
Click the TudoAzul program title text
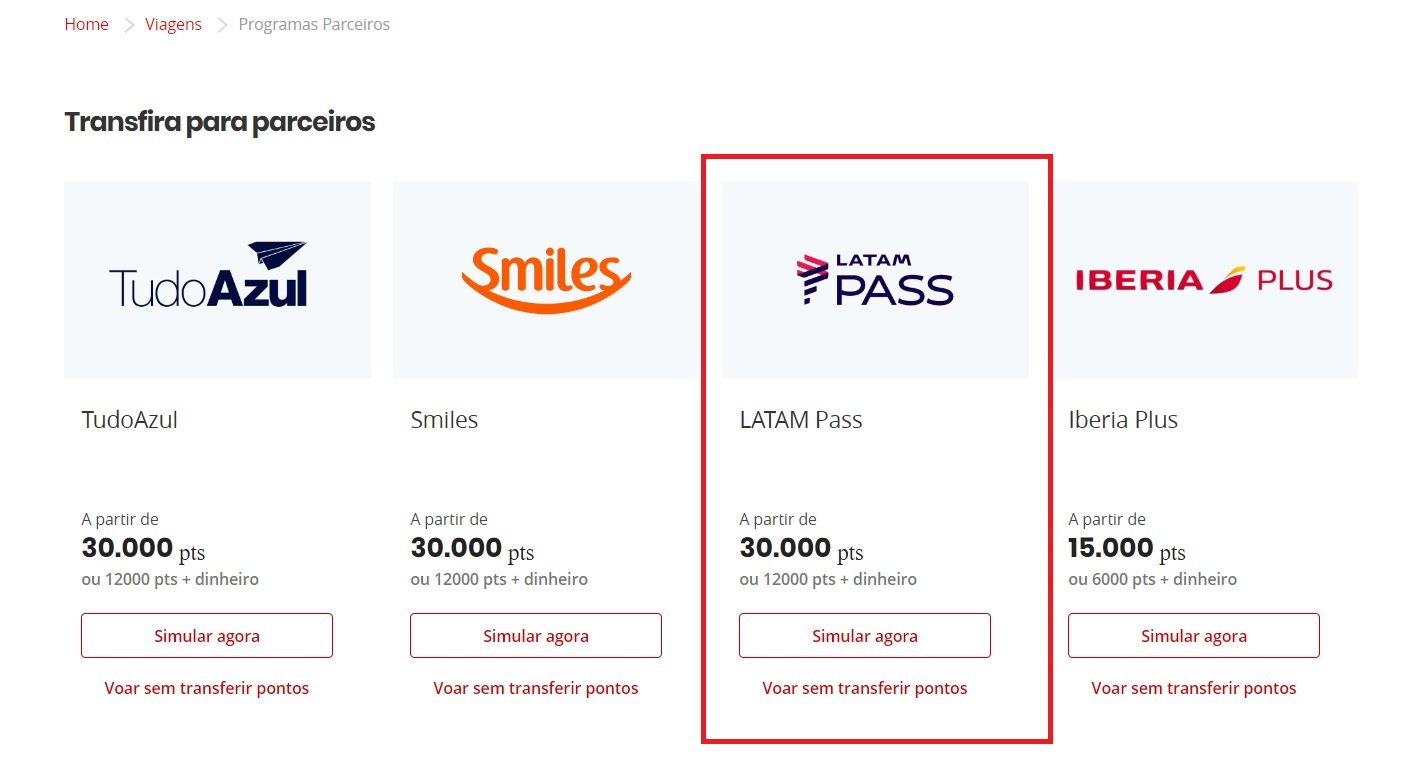point(129,420)
